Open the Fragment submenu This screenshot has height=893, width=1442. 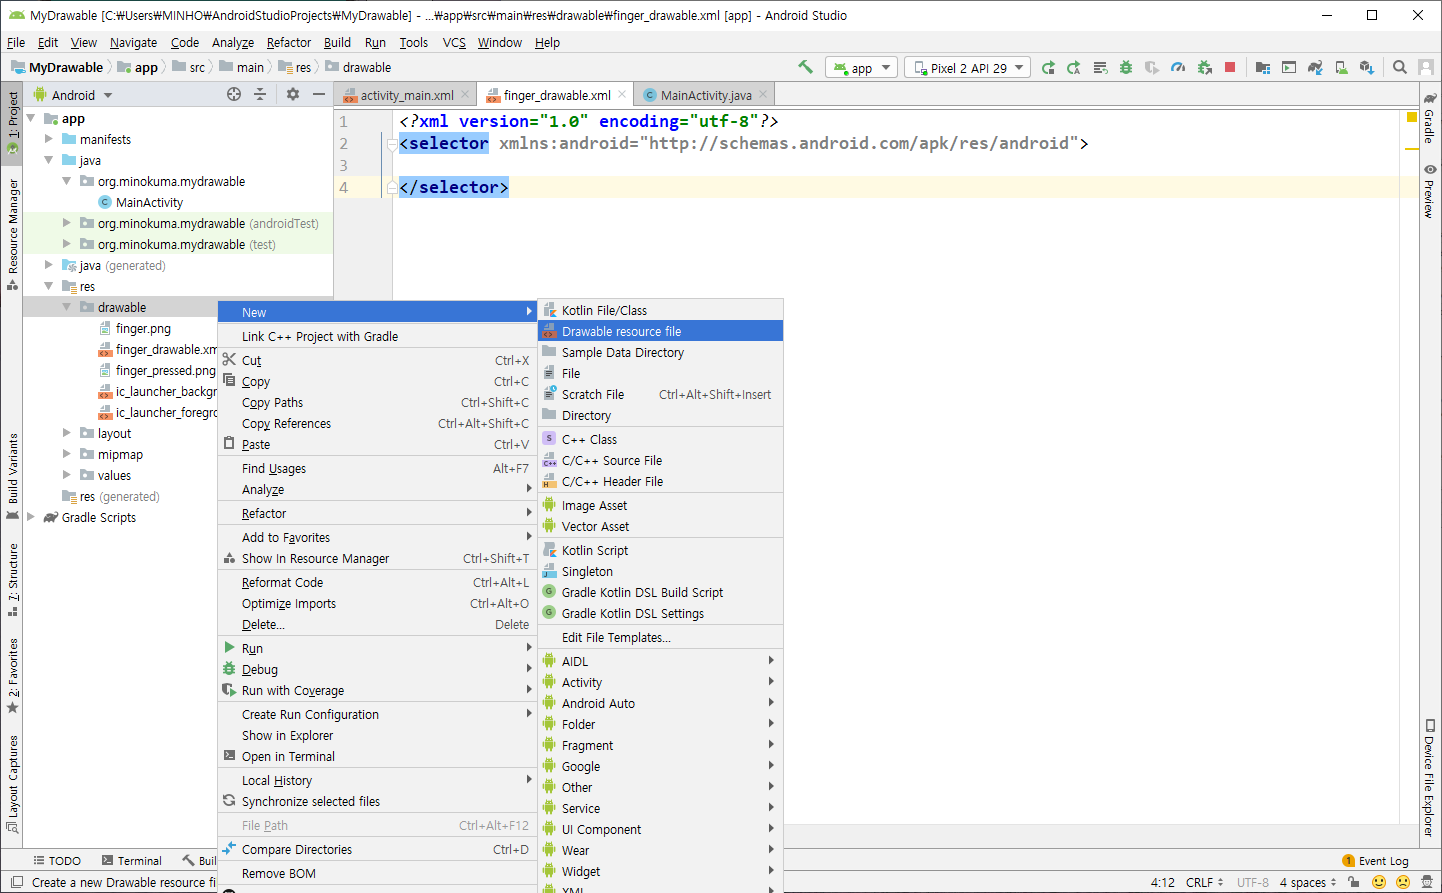pos(661,745)
